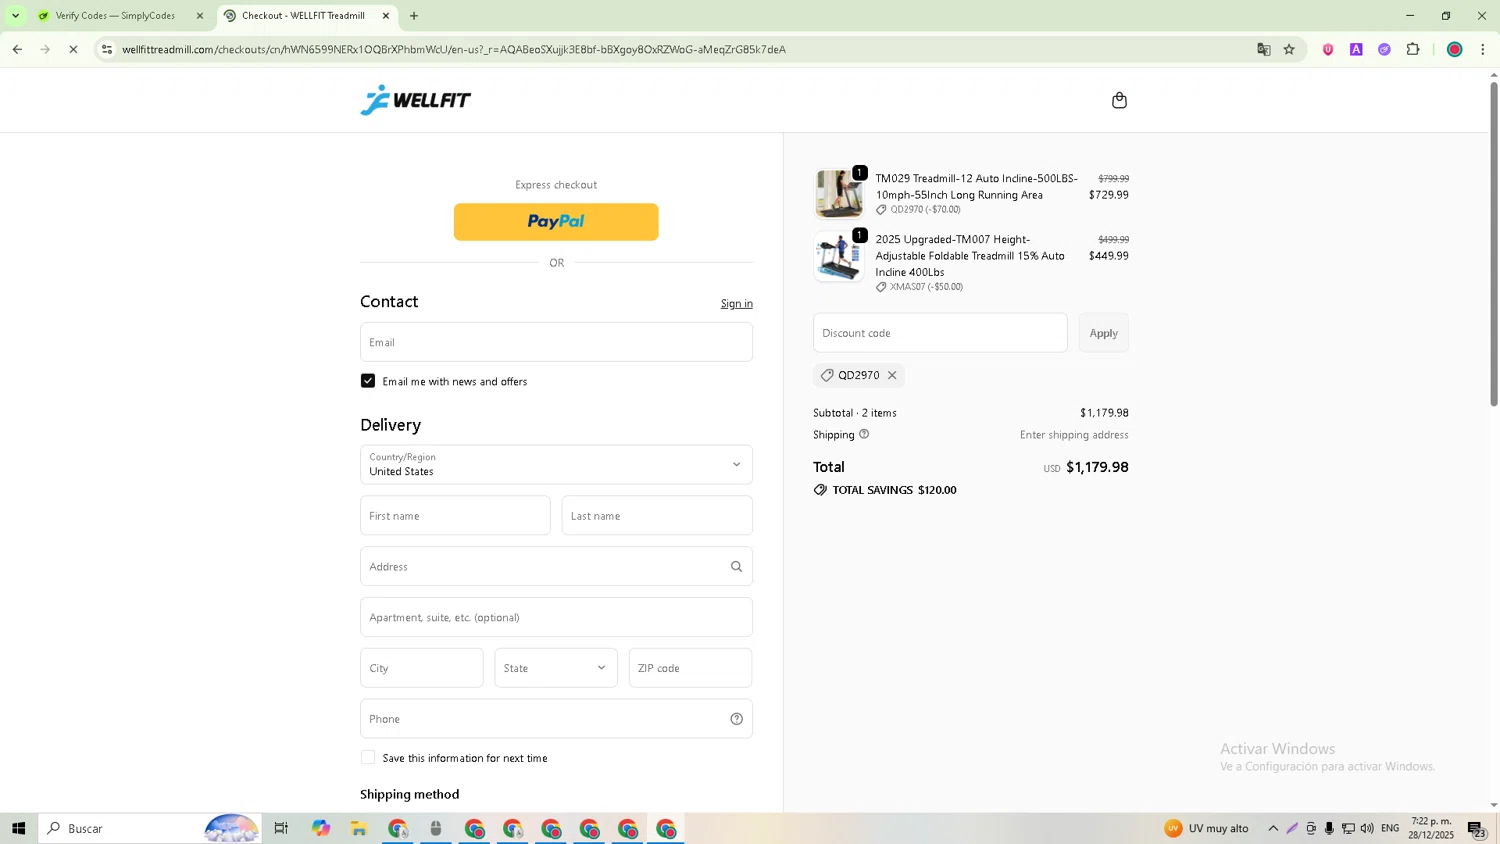The image size is (1500, 844).
Task: Select the Checkout - WELLFIT Treadmill tab
Action: [x=303, y=16]
